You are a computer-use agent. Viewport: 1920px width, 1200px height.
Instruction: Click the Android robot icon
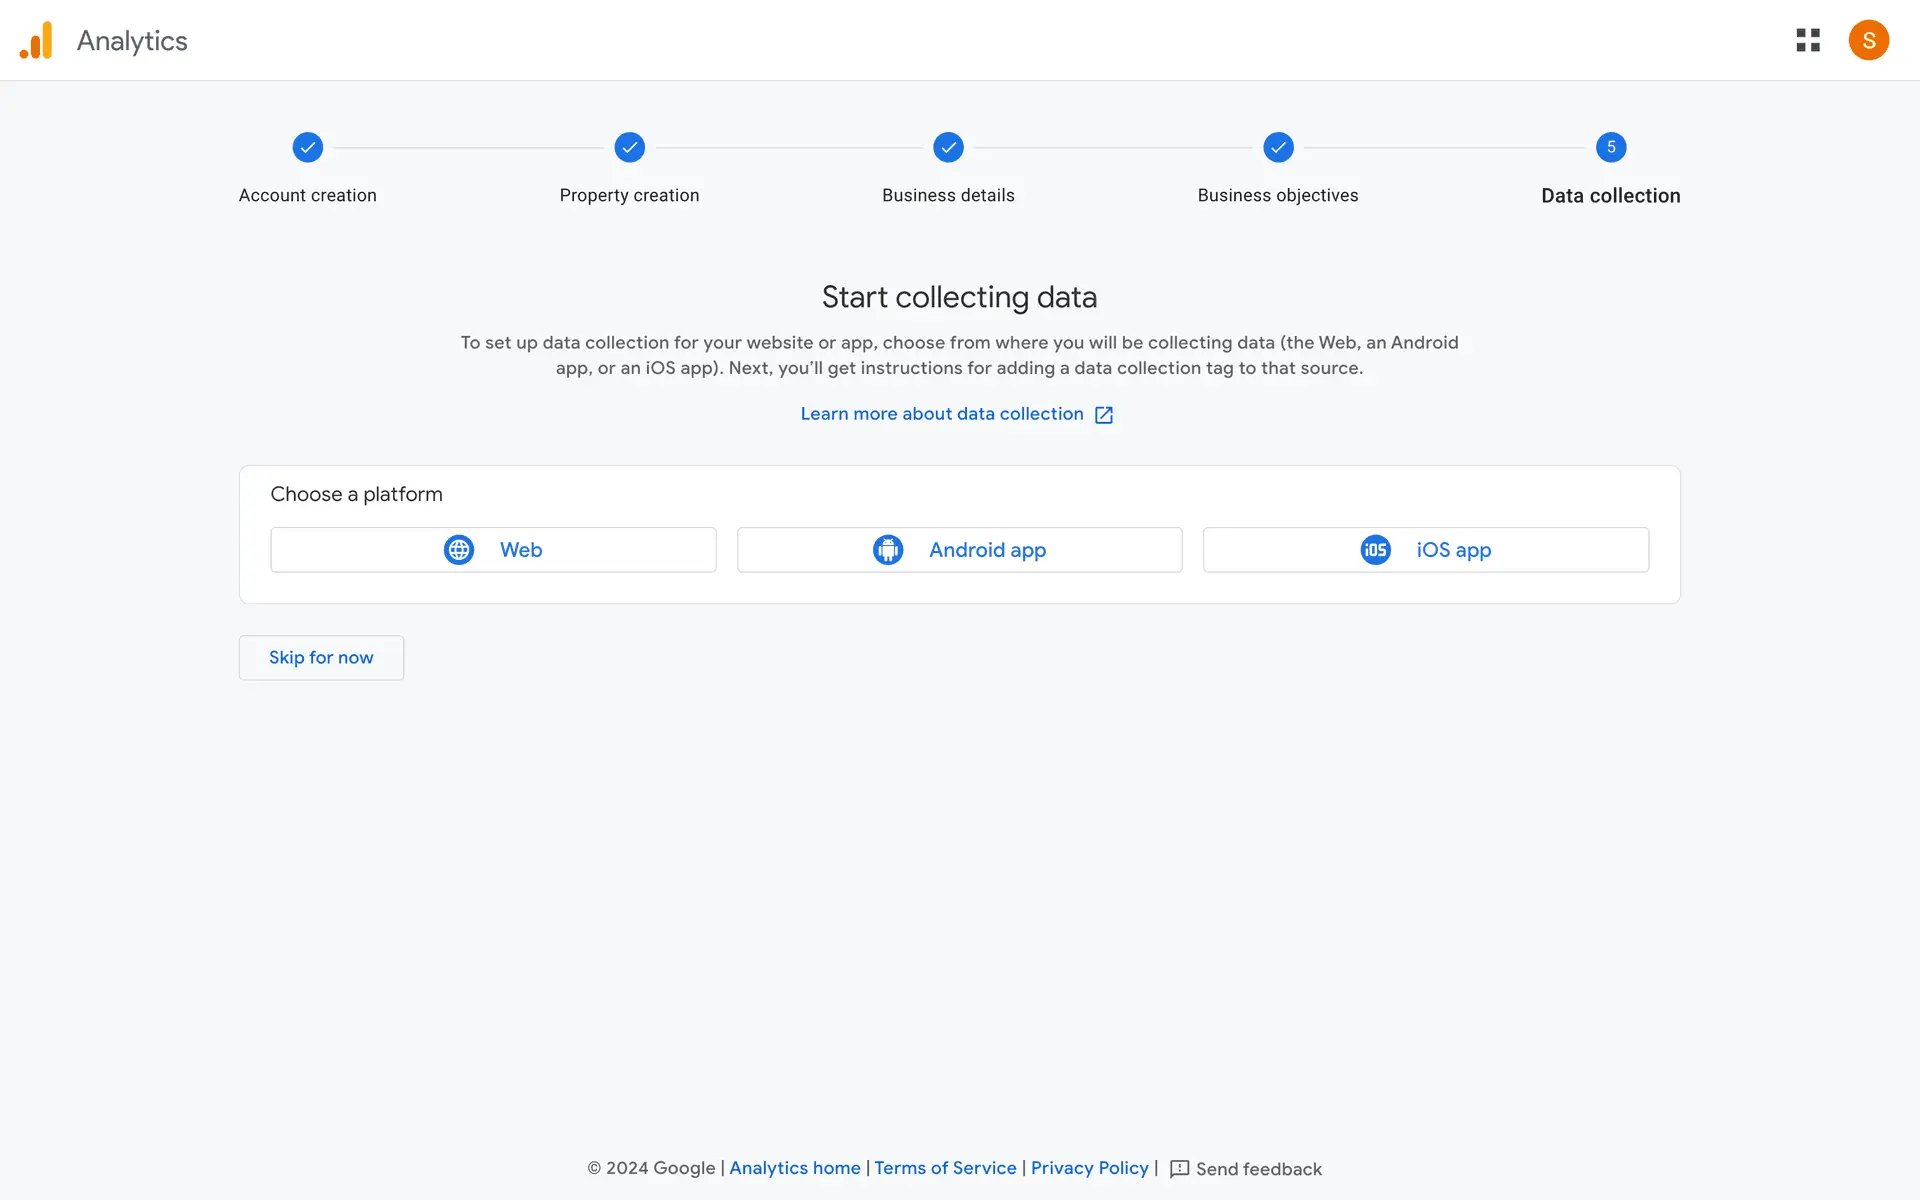point(888,550)
